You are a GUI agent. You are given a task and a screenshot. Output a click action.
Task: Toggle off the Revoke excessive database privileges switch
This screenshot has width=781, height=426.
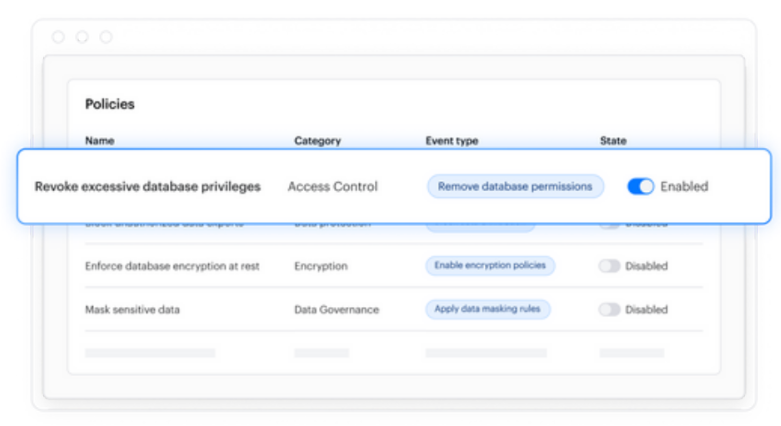[x=640, y=187]
